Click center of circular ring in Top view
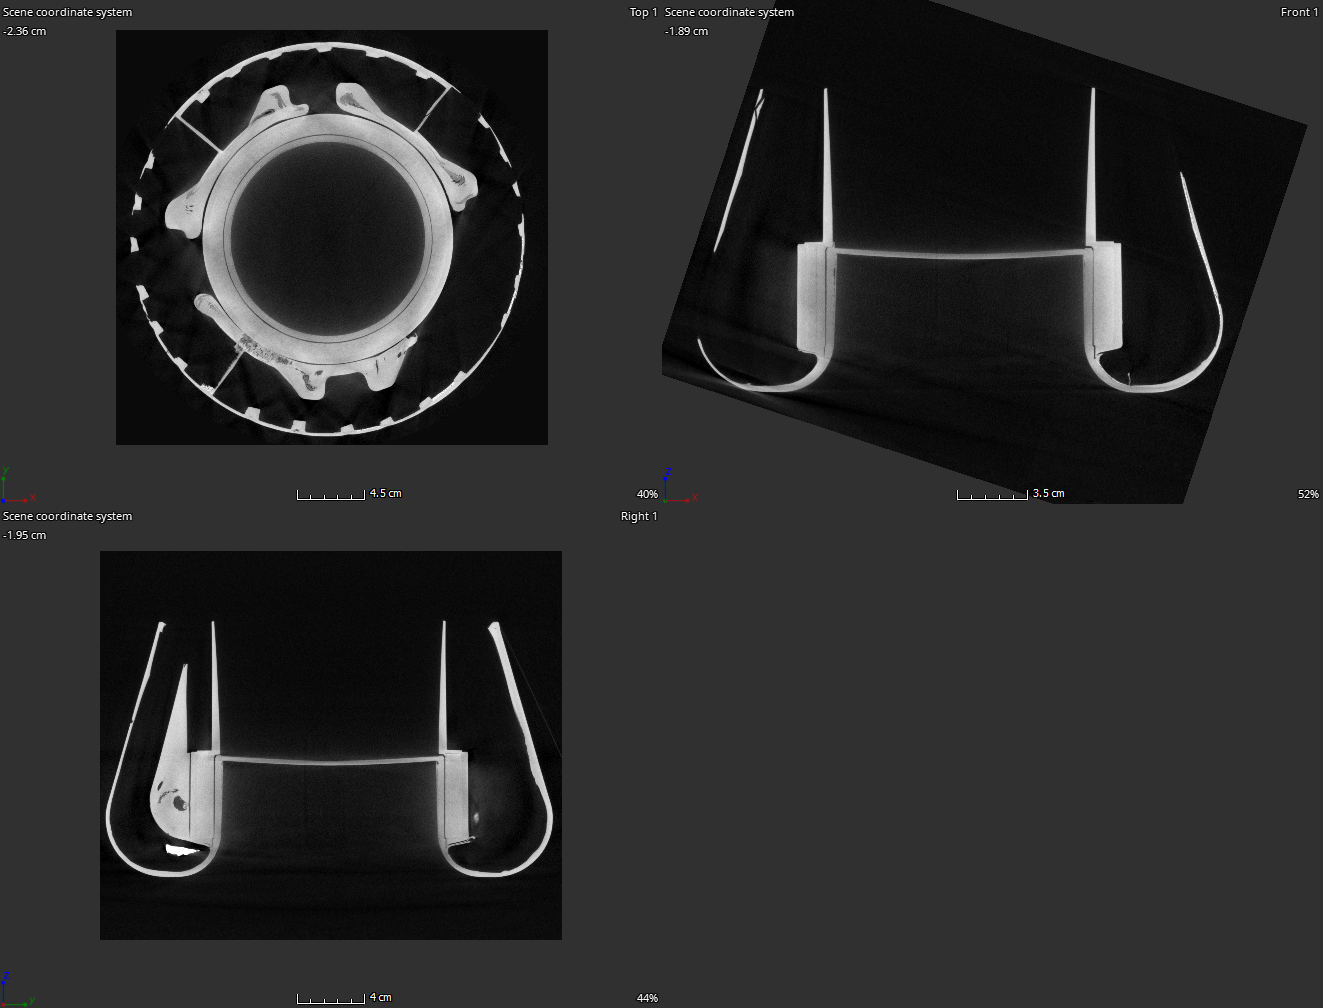This screenshot has width=1323, height=1008. click(329, 238)
